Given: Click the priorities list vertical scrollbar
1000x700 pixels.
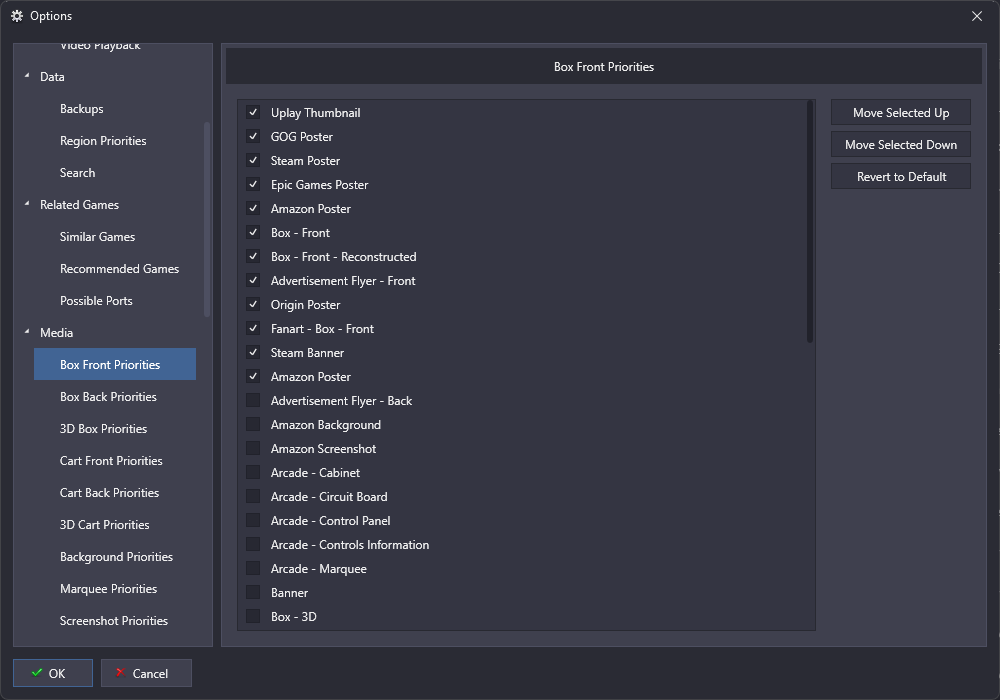Looking at the screenshot, I should pos(810,222).
